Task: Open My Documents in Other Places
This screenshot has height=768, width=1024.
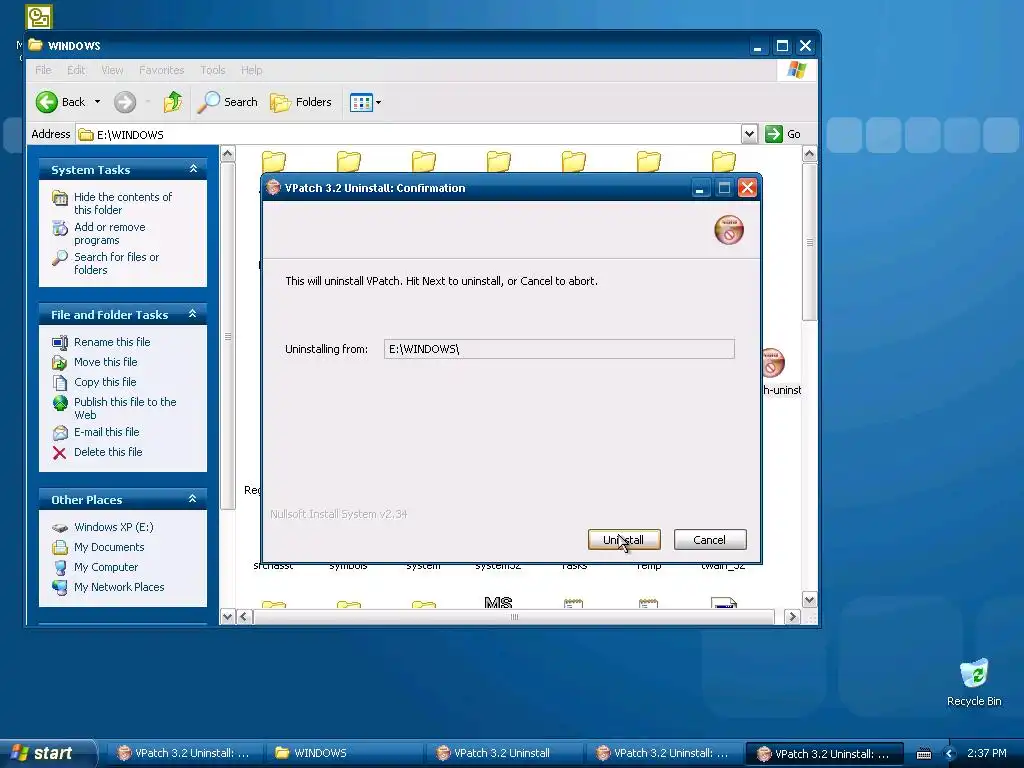Action: pyautogui.click(x=109, y=547)
